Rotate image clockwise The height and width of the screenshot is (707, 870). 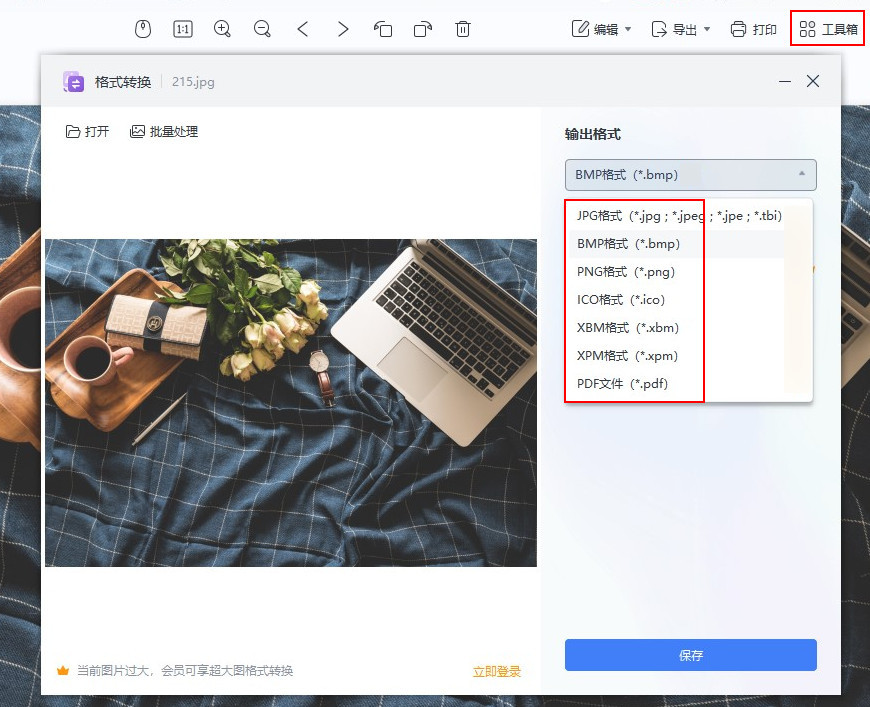pyautogui.click(x=423, y=29)
